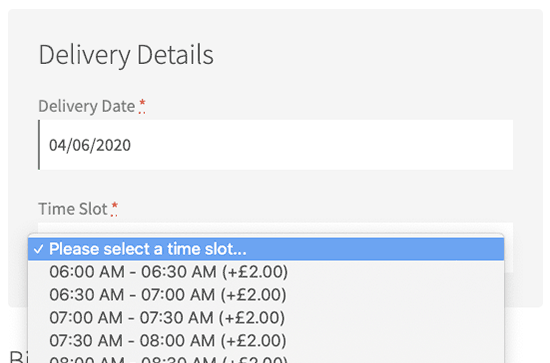This screenshot has width=550, height=363.
Task: Click the red required asterisk after Time Slot
Action: click(114, 209)
